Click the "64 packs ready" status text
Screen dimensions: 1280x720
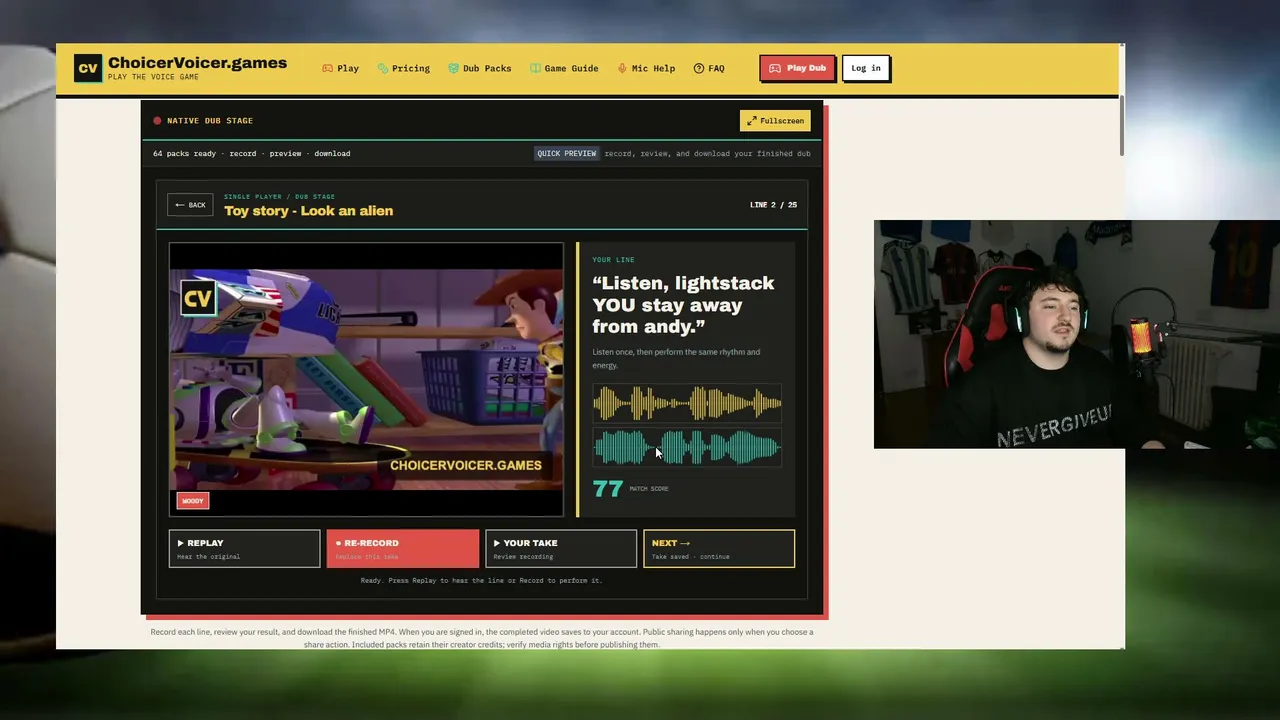pyautogui.click(x=184, y=154)
